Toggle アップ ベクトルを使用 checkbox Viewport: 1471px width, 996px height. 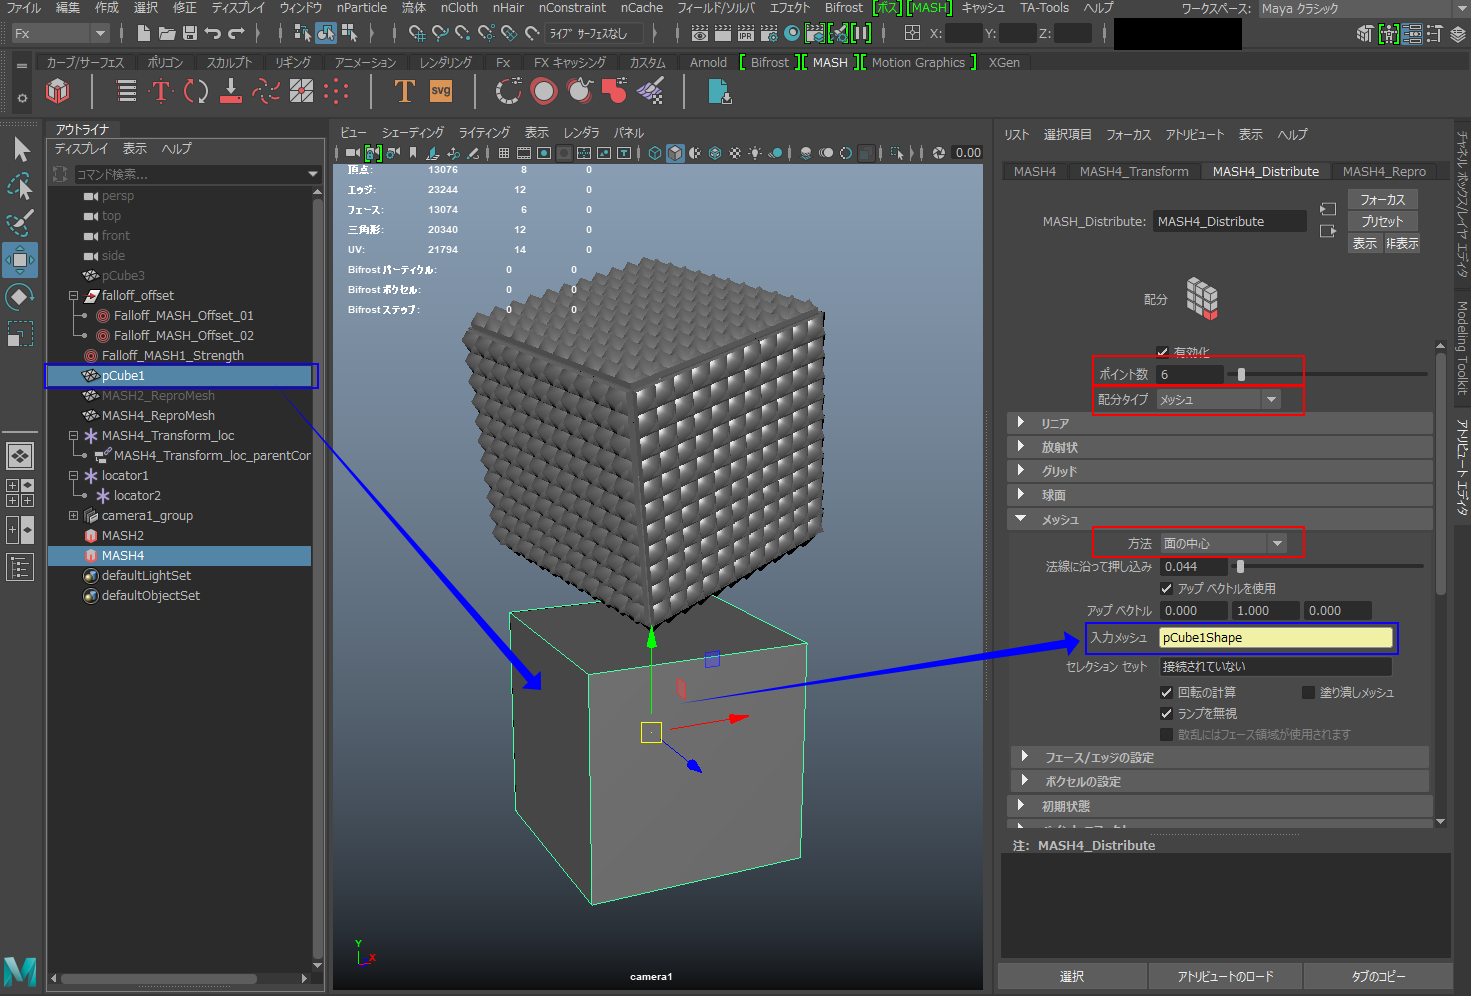pyautogui.click(x=1166, y=588)
